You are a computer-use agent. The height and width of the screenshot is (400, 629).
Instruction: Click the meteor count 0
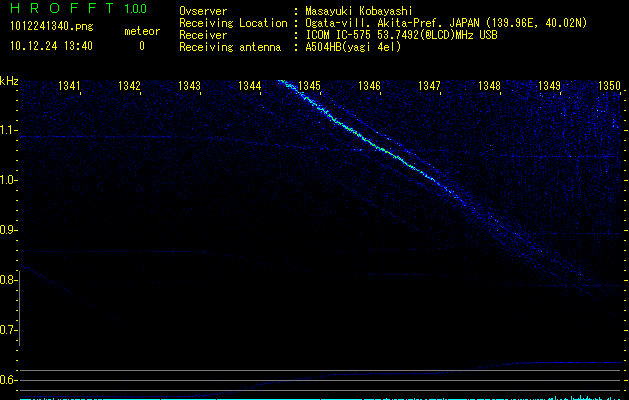tap(142, 46)
